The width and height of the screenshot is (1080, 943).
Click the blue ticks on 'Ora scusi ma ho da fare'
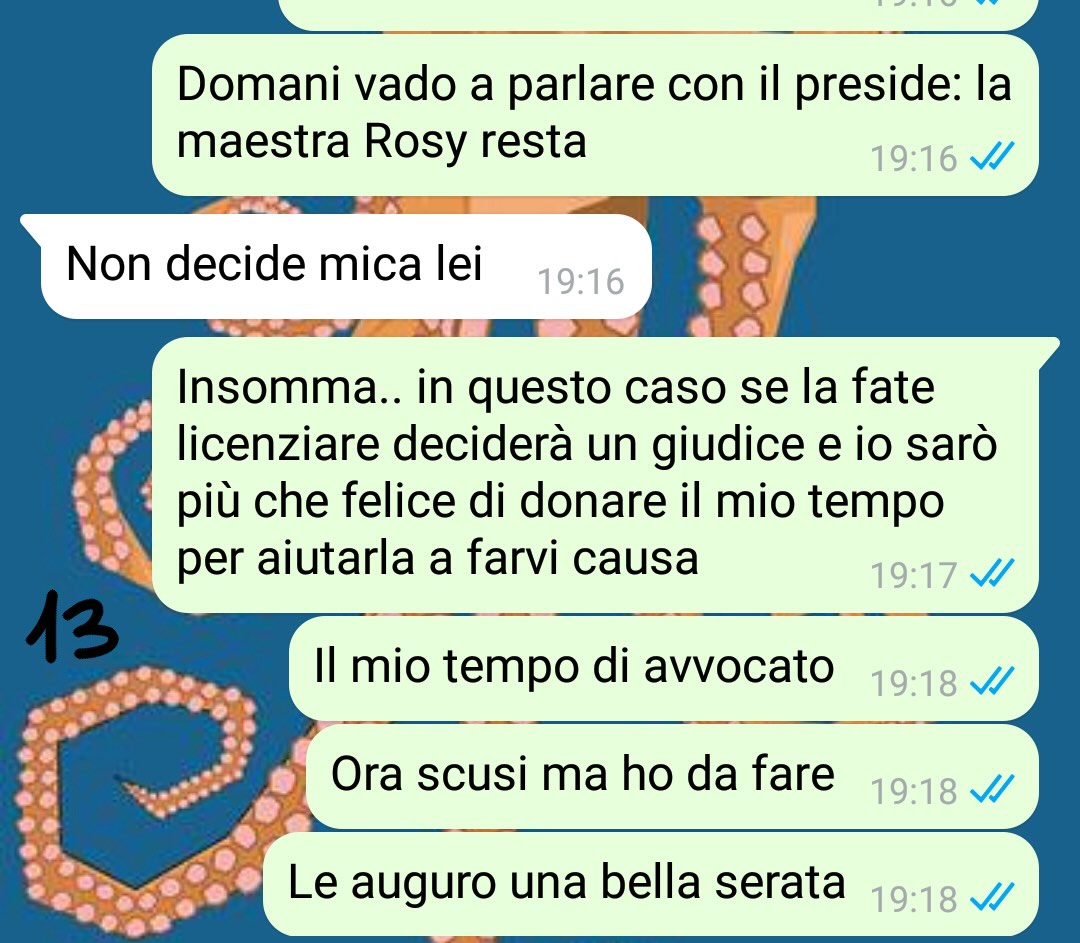[992, 789]
